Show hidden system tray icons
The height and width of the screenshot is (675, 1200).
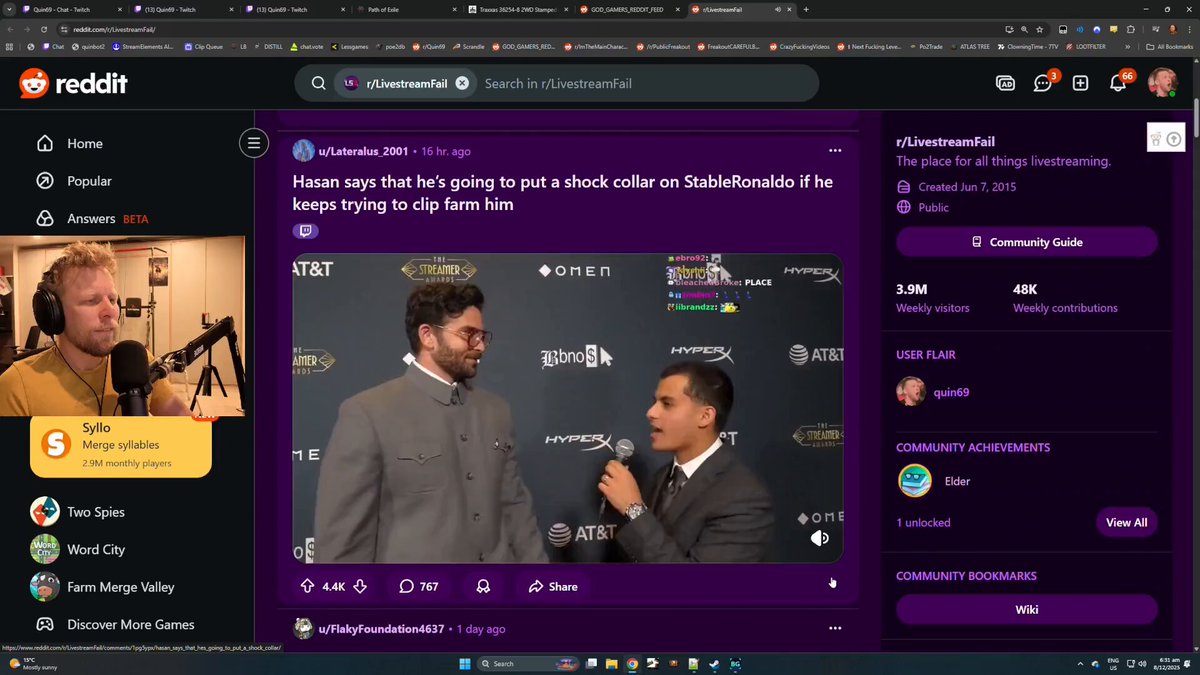tap(1080, 663)
